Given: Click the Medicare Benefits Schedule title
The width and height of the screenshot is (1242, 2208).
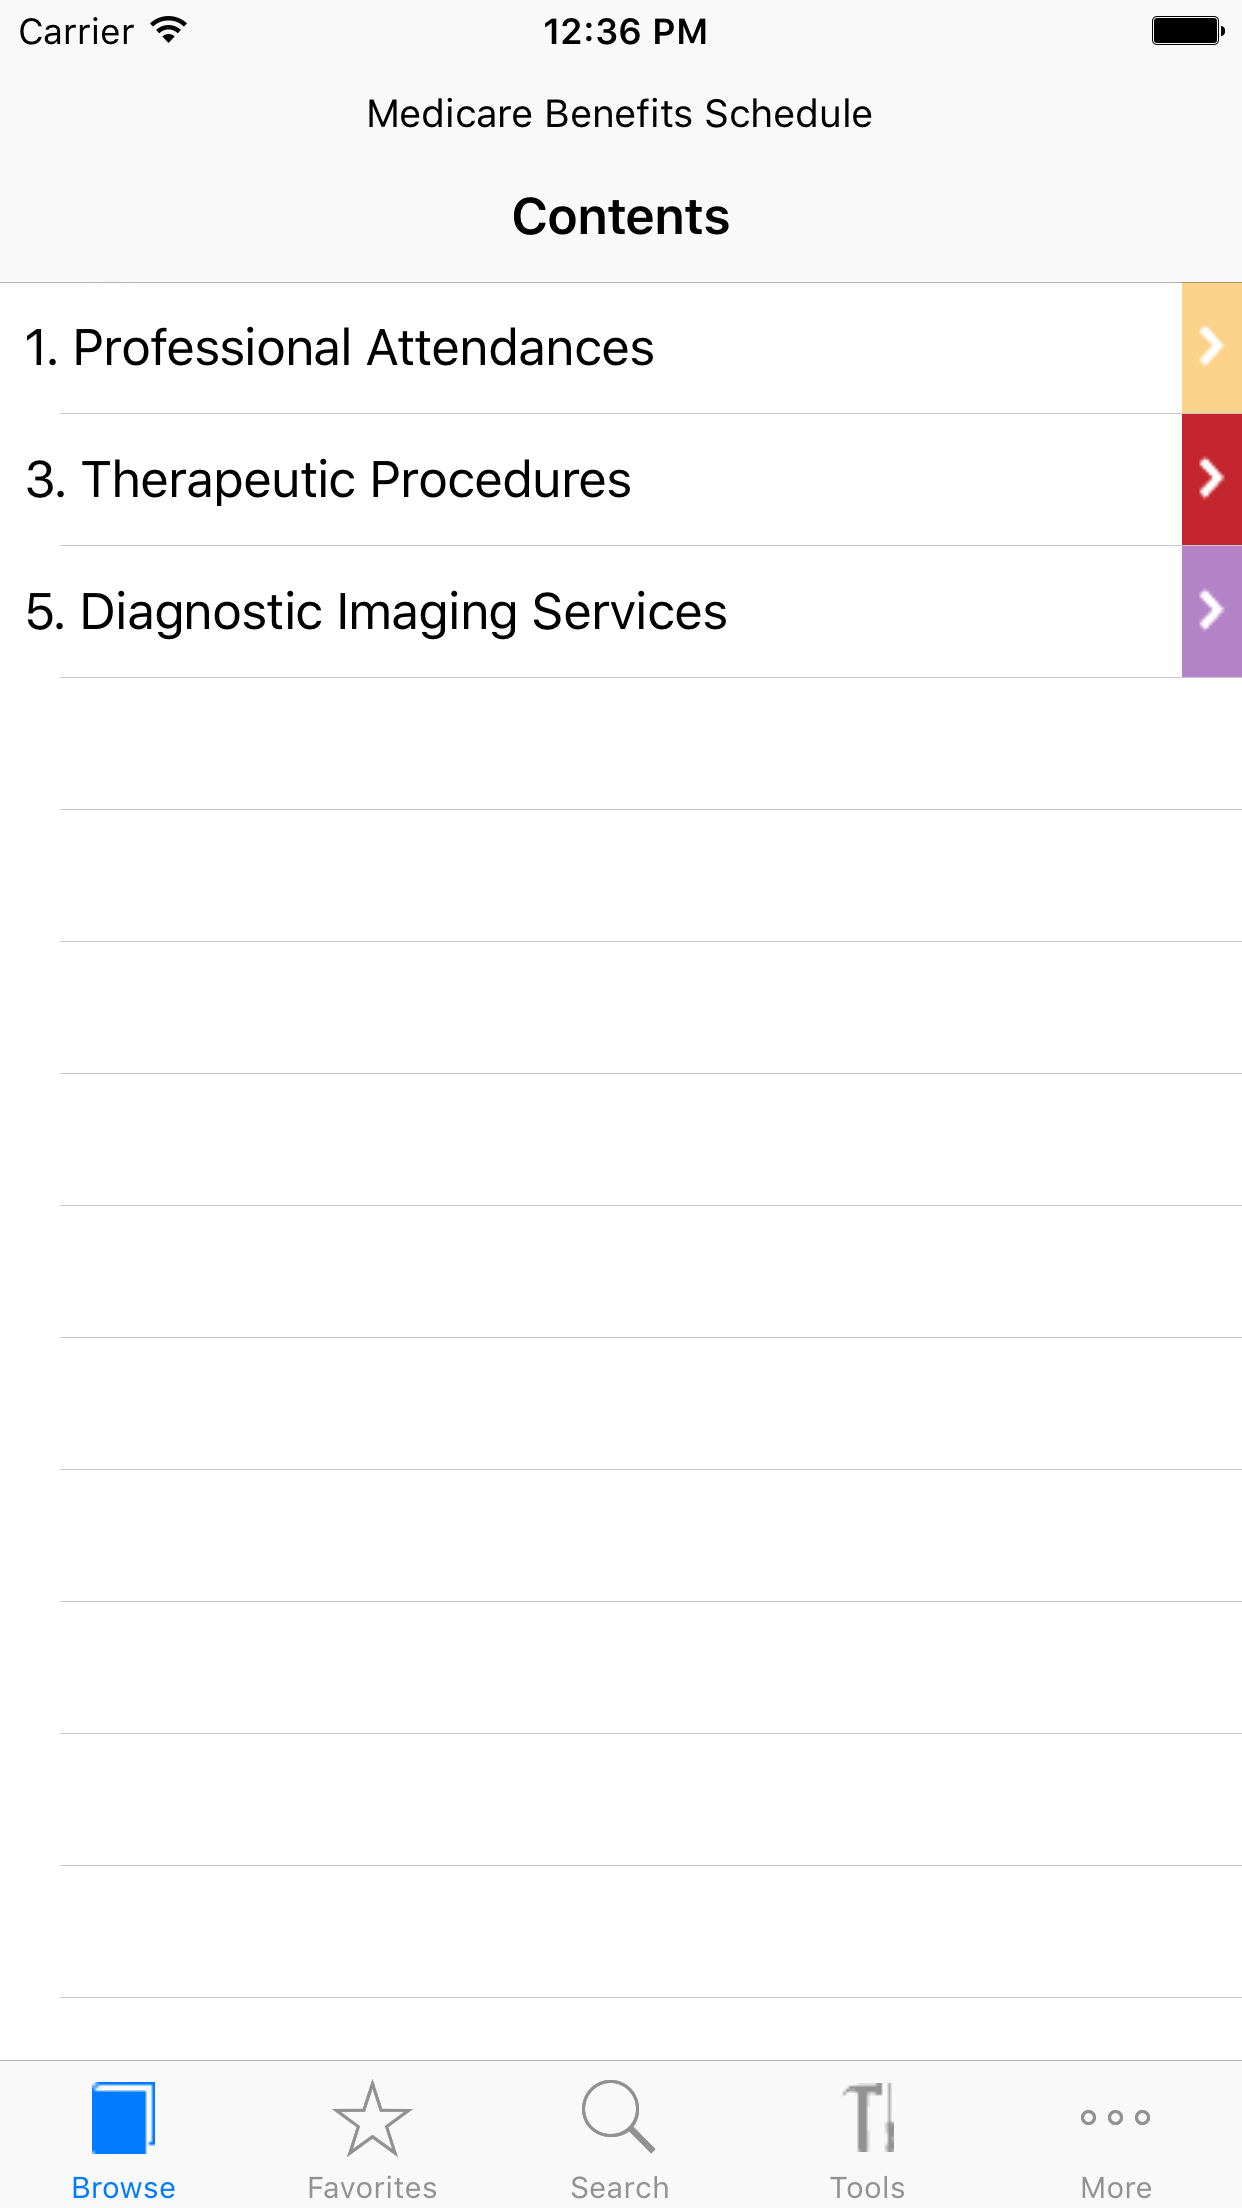Looking at the screenshot, I should pyautogui.click(x=620, y=114).
